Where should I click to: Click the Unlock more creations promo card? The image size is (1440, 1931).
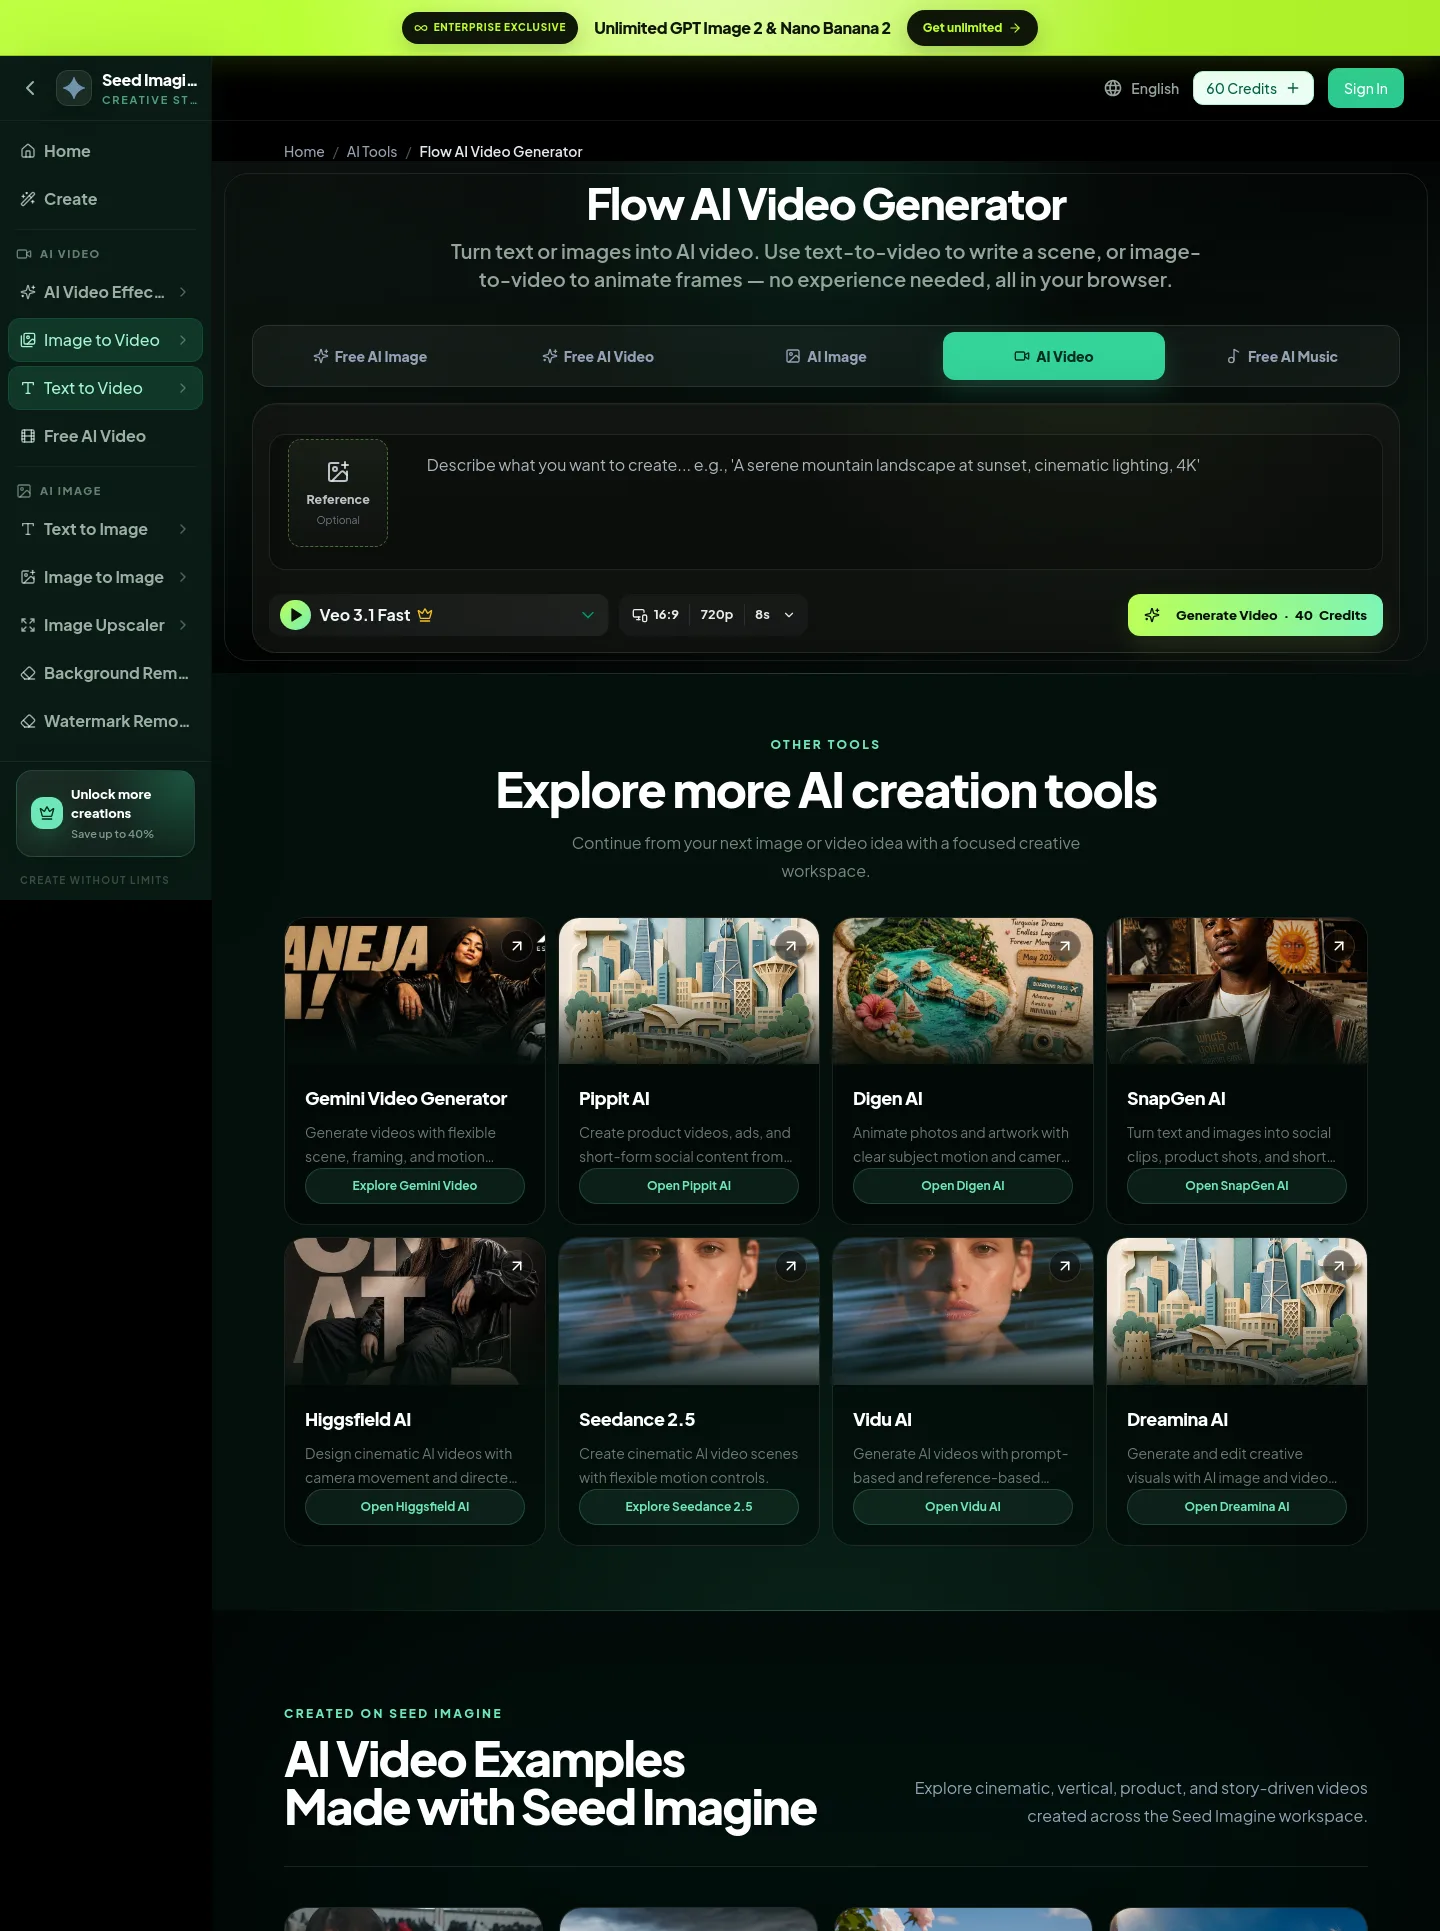coord(105,813)
